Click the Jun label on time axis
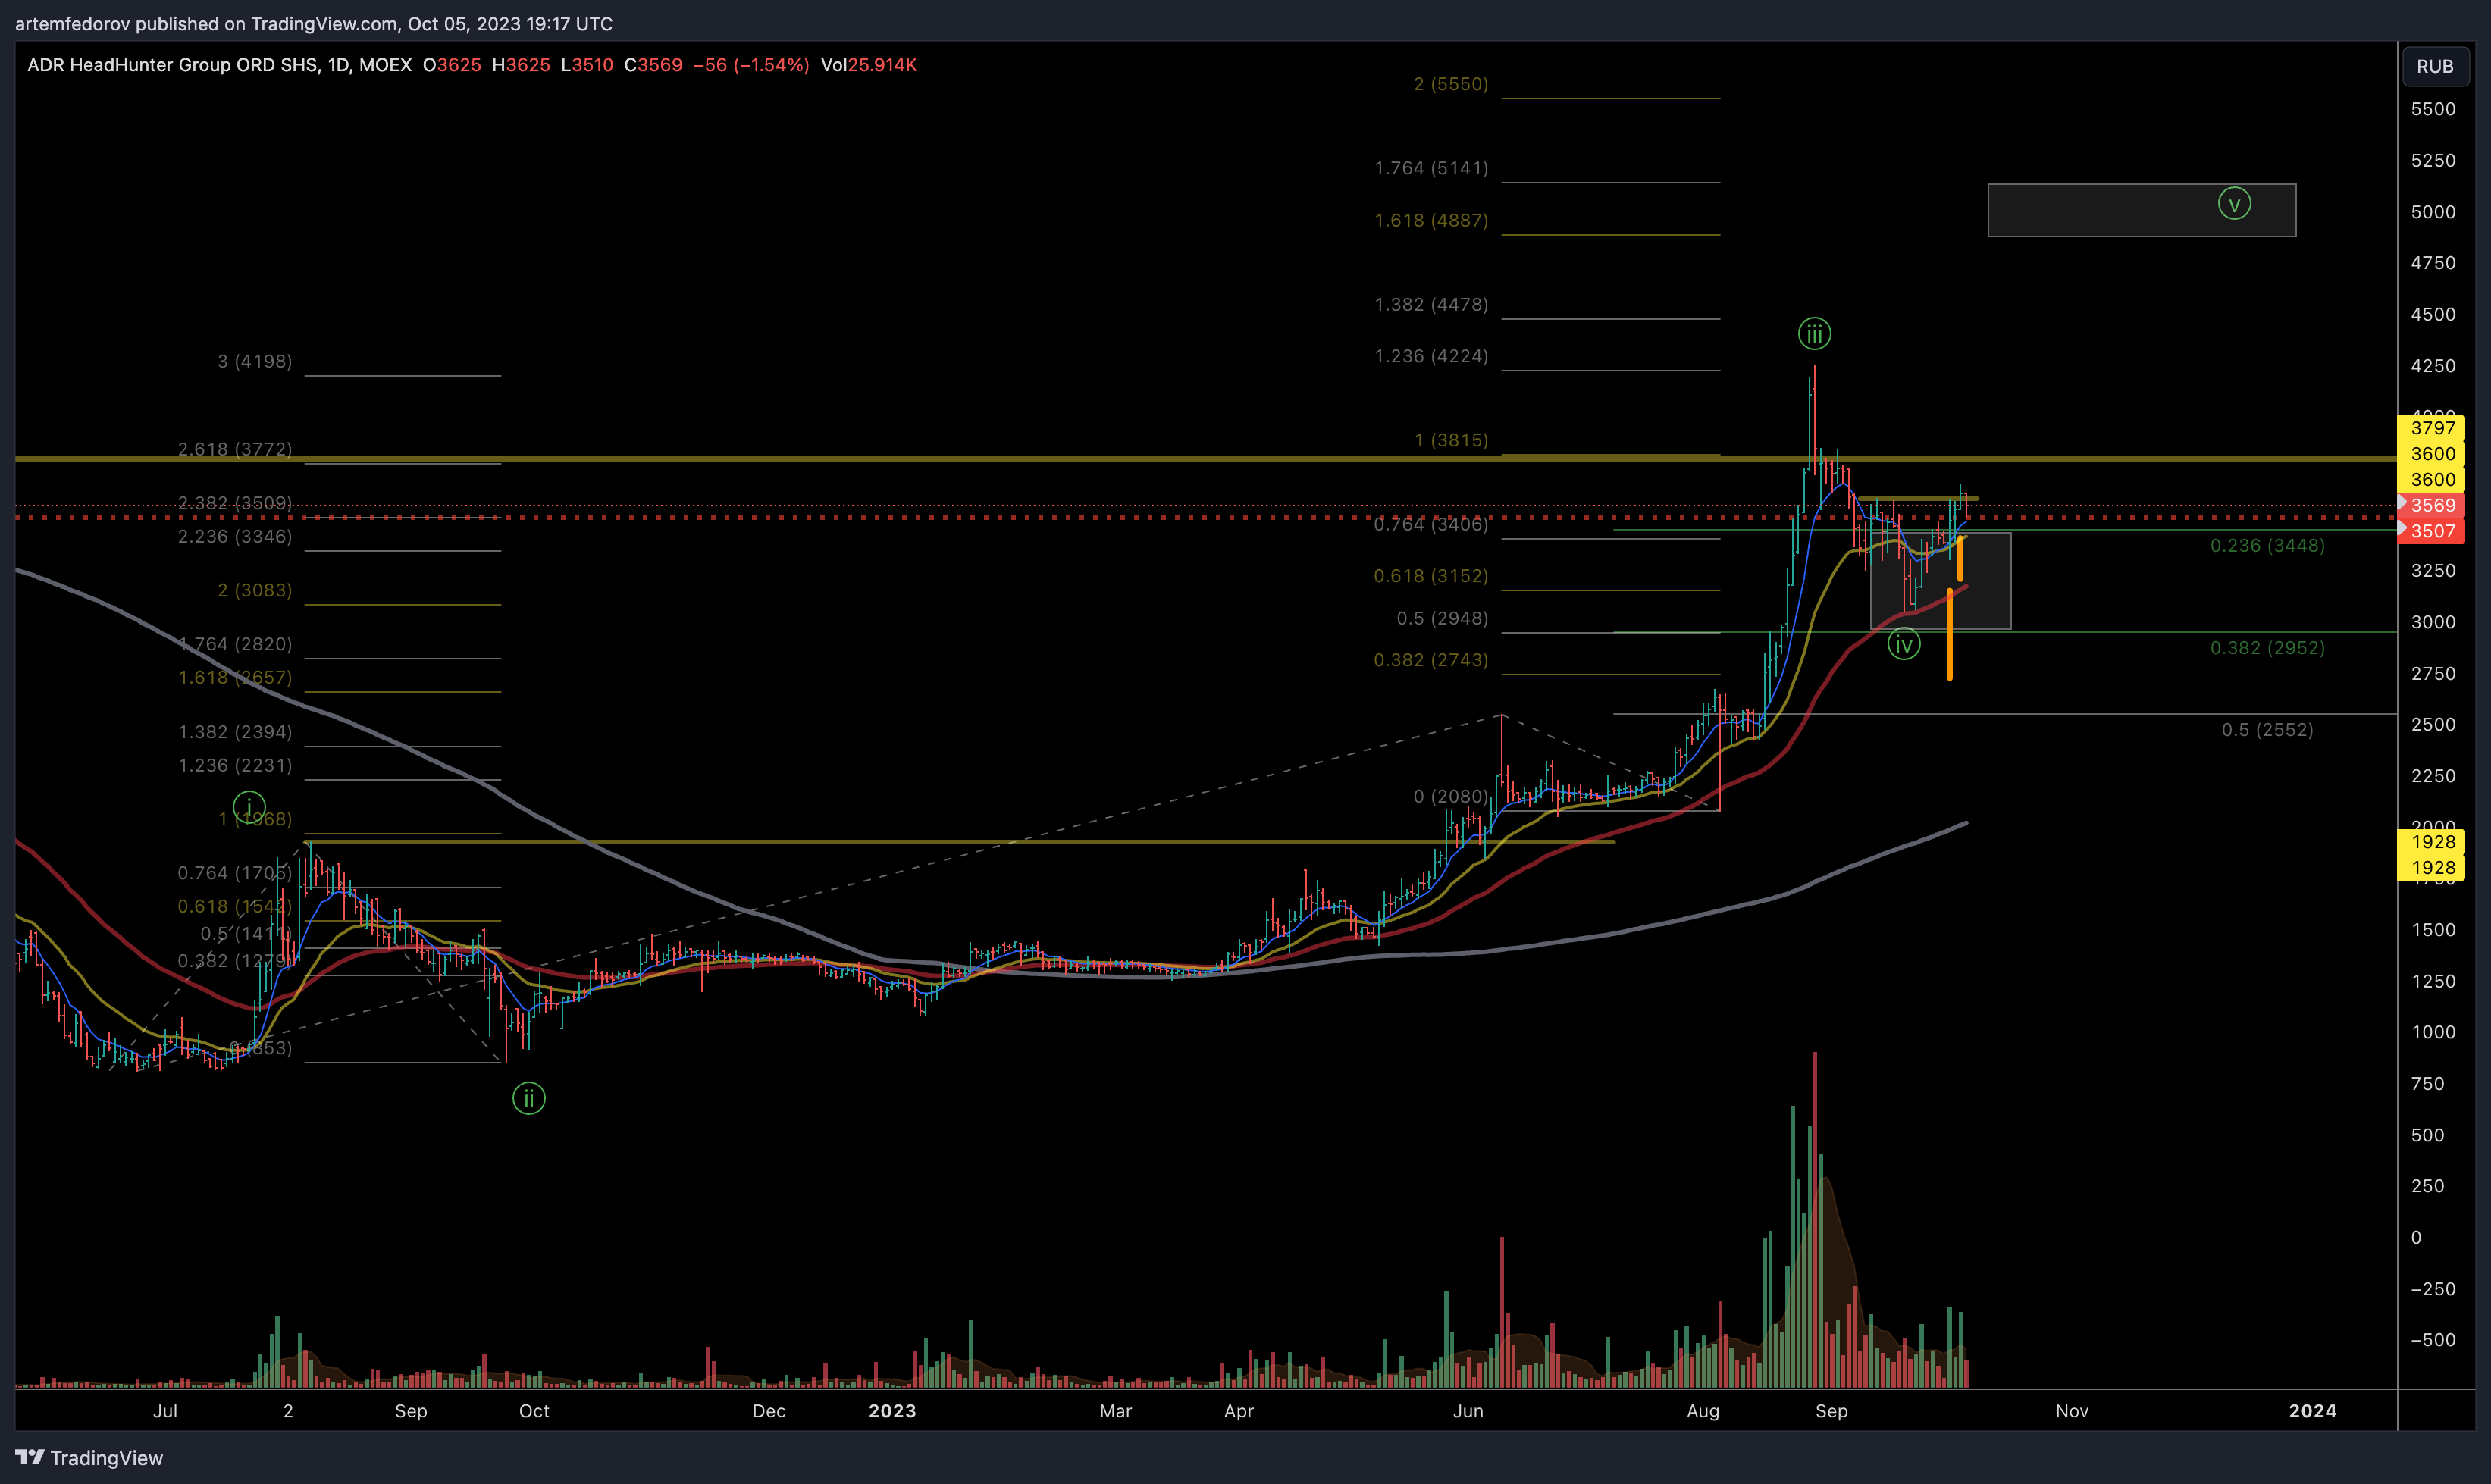This screenshot has width=2491, height=1484. tap(1468, 1411)
